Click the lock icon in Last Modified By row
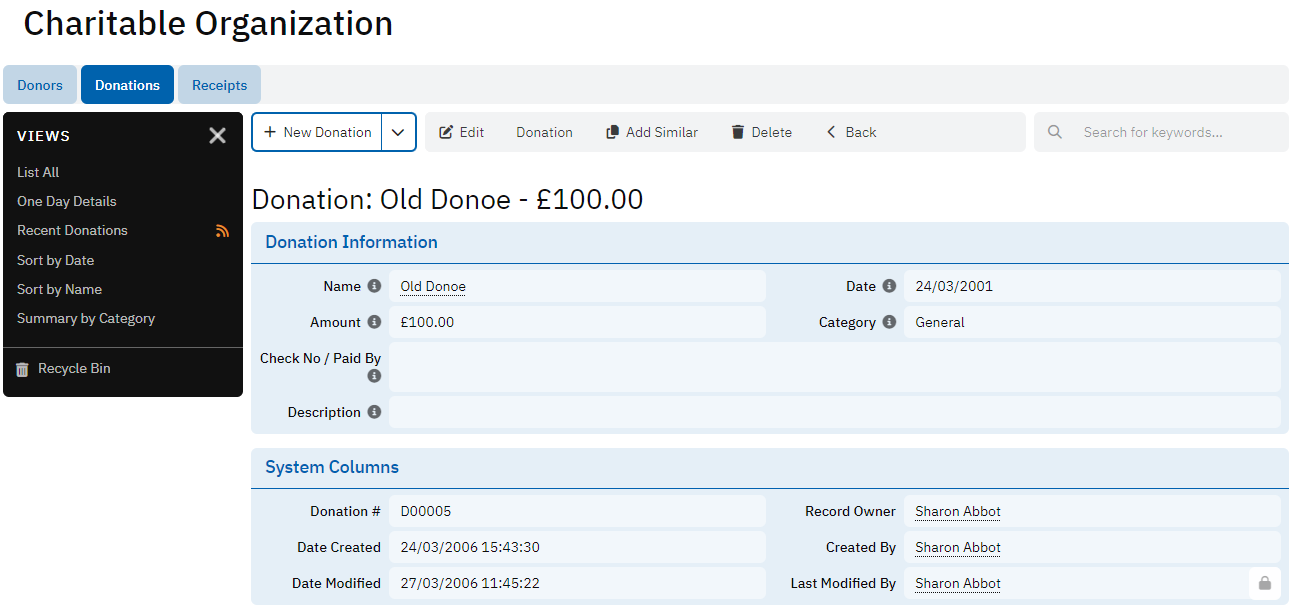This screenshot has height=613, width=1292. [1264, 583]
